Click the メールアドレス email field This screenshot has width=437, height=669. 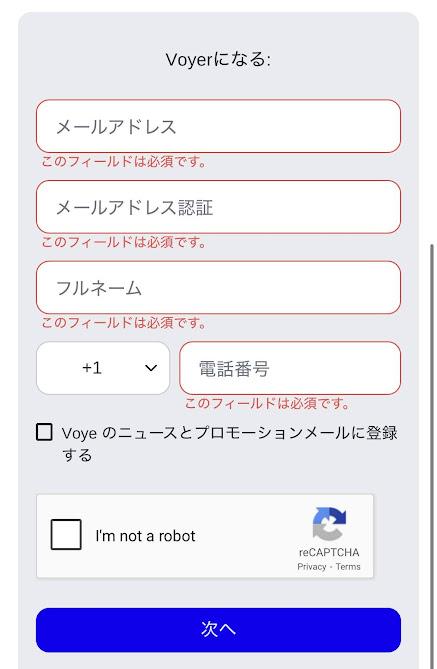click(218, 126)
